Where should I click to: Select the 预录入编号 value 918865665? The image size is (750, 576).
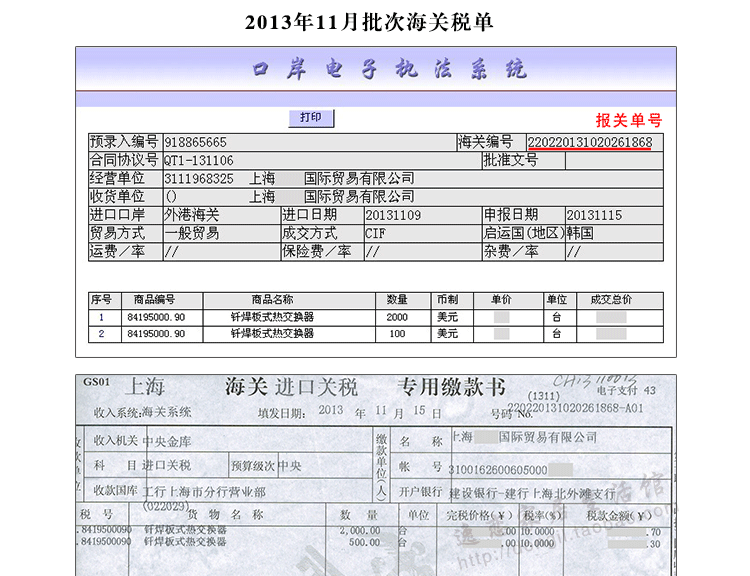(x=195, y=143)
